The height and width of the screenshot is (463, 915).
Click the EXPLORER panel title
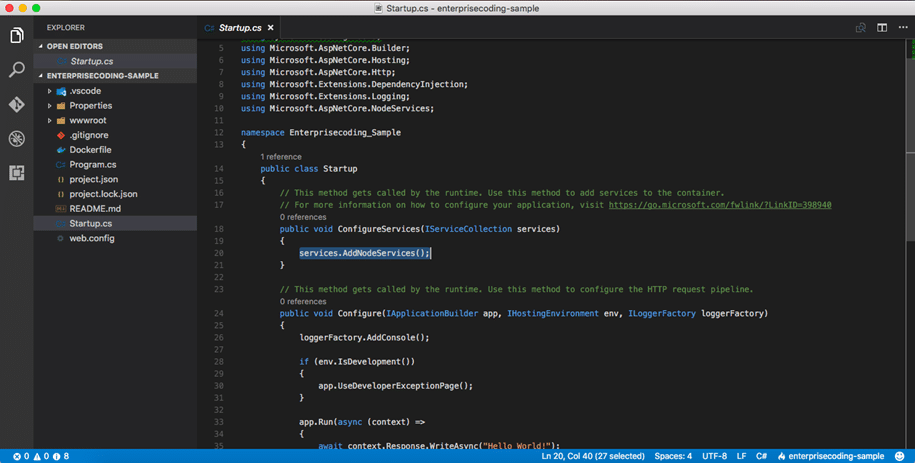point(65,27)
